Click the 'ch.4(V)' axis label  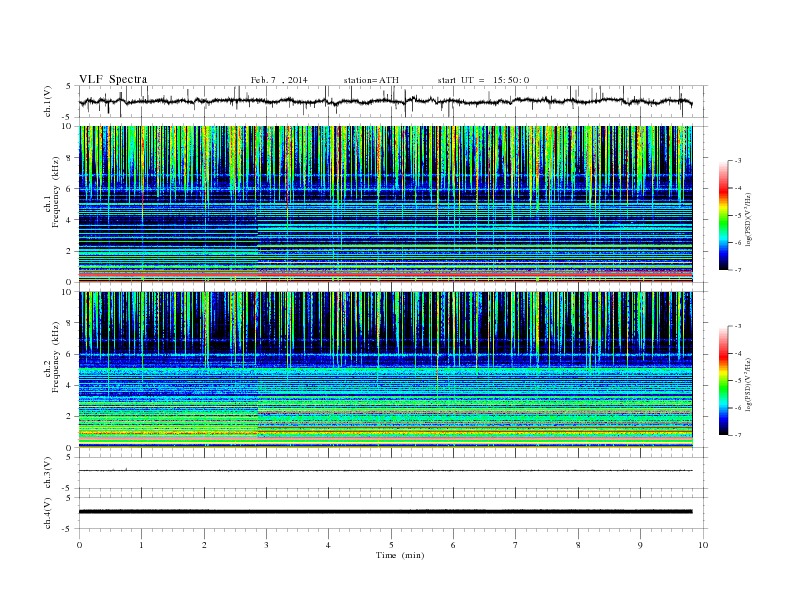pos(47,513)
